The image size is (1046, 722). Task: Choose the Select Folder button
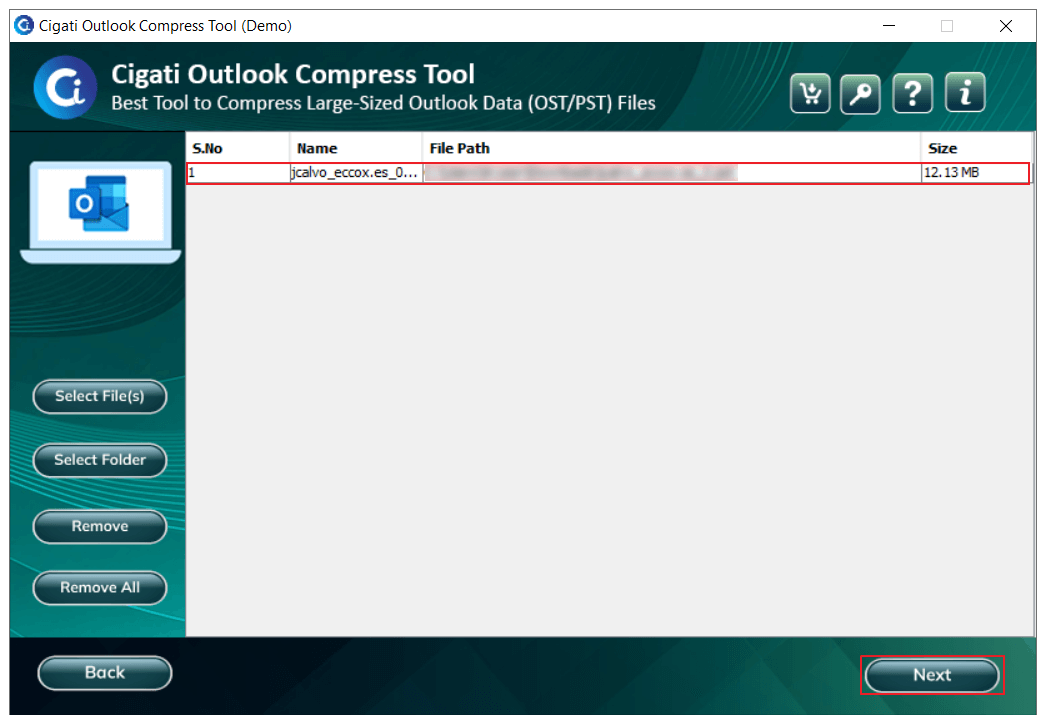[99, 460]
